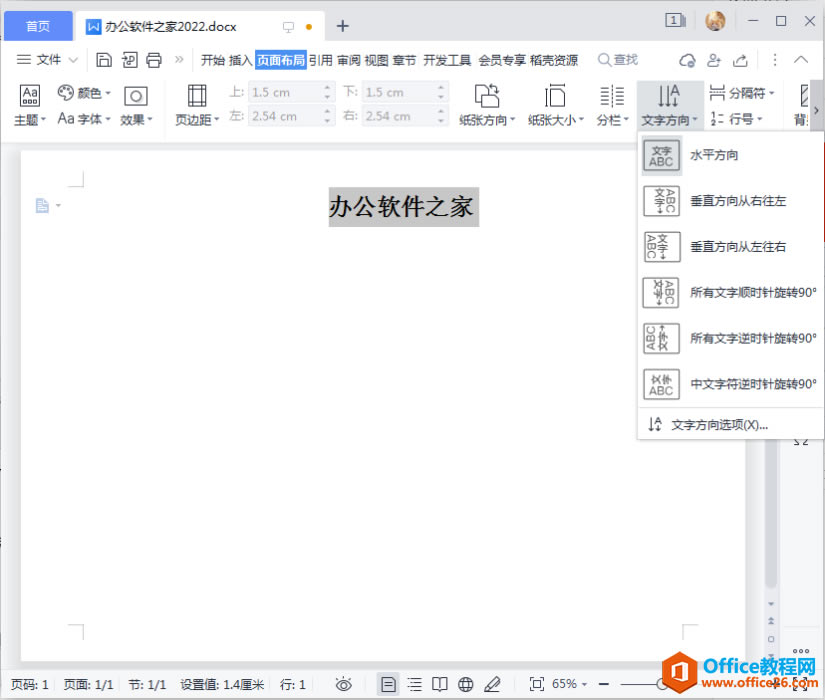Click the top margin 上 input field
825x700 pixels.
click(x=289, y=91)
